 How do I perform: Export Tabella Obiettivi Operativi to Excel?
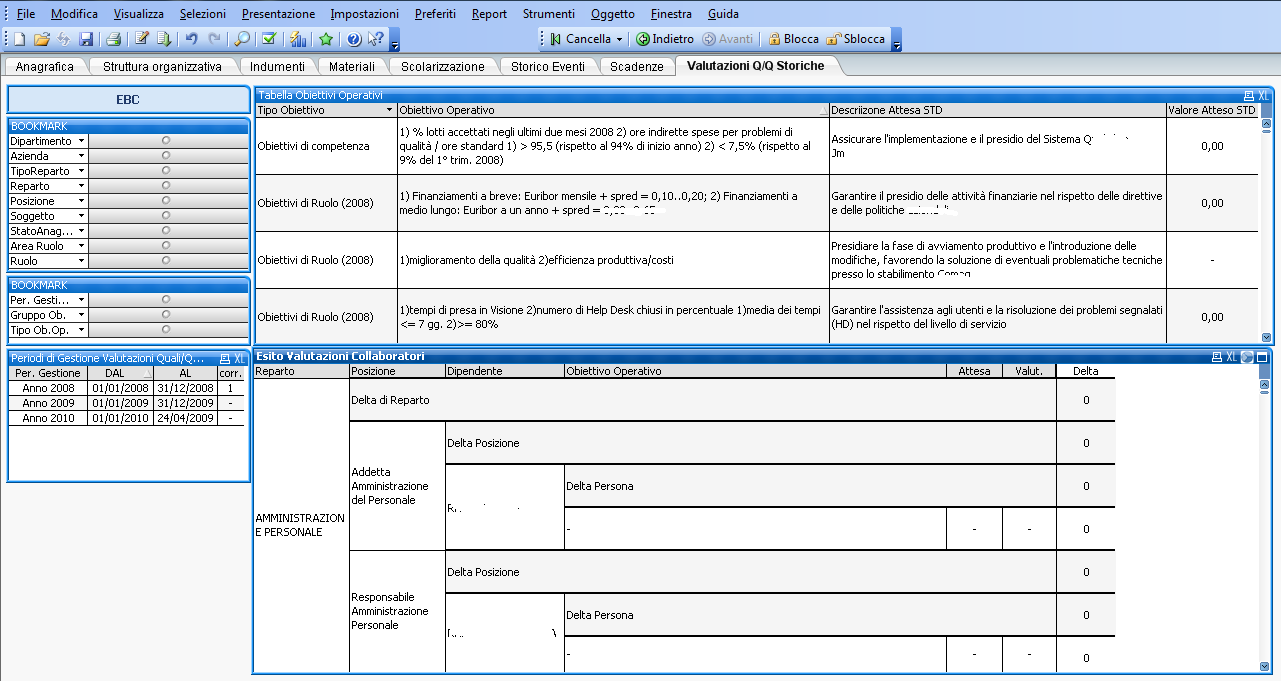pos(1263,95)
